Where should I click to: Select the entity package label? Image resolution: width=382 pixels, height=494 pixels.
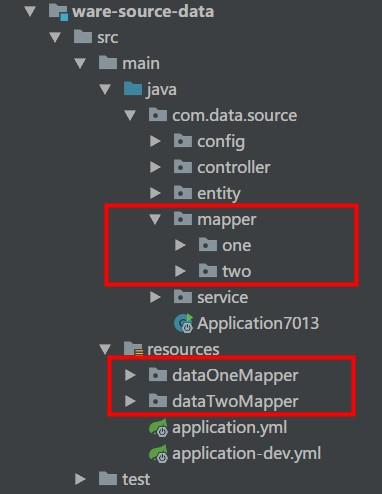click(x=219, y=193)
